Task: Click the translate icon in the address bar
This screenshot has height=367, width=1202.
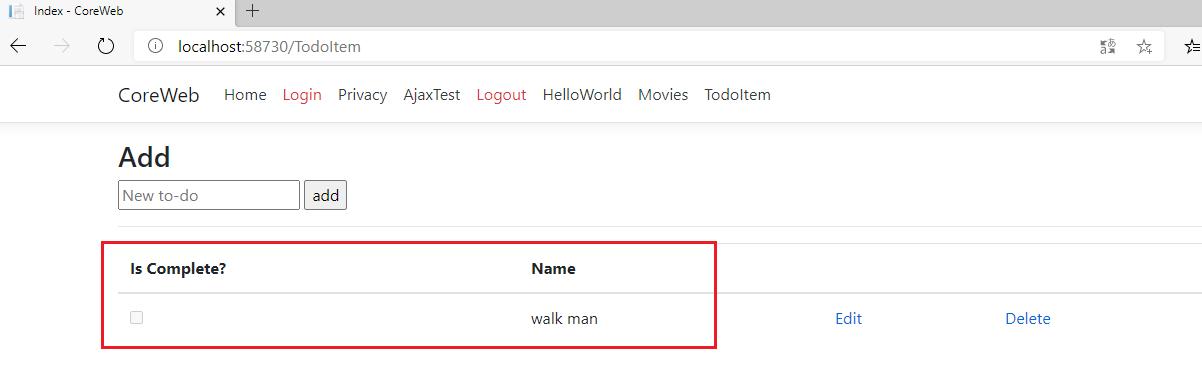Action: click(1107, 46)
